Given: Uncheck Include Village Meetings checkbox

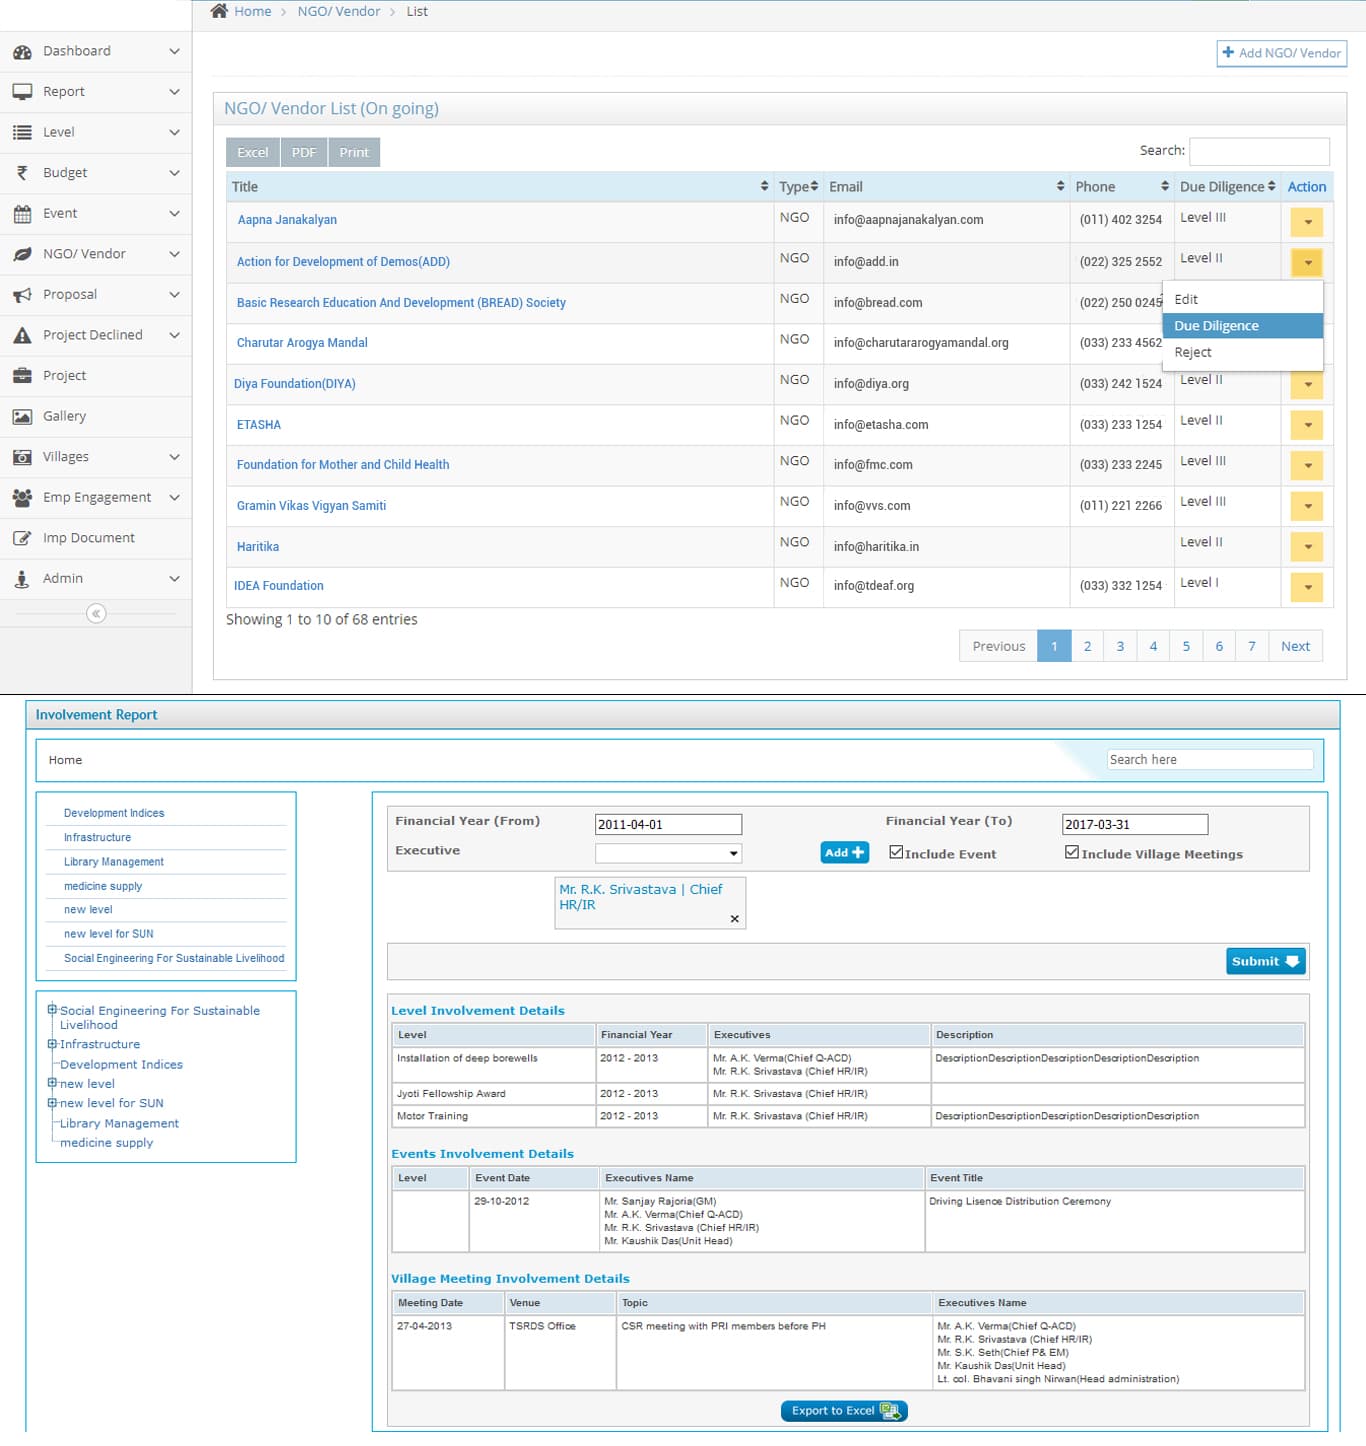Looking at the screenshot, I should (1072, 853).
